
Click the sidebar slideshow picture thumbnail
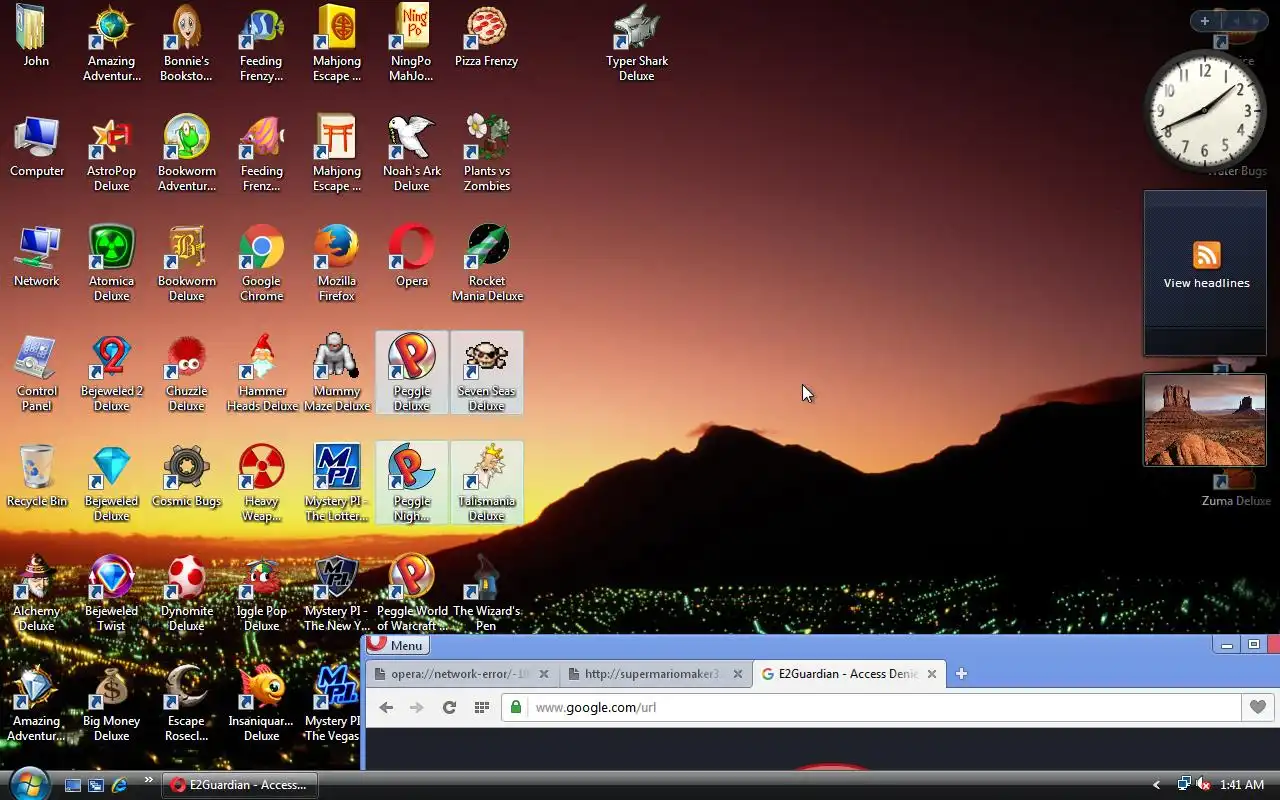click(x=1205, y=420)
